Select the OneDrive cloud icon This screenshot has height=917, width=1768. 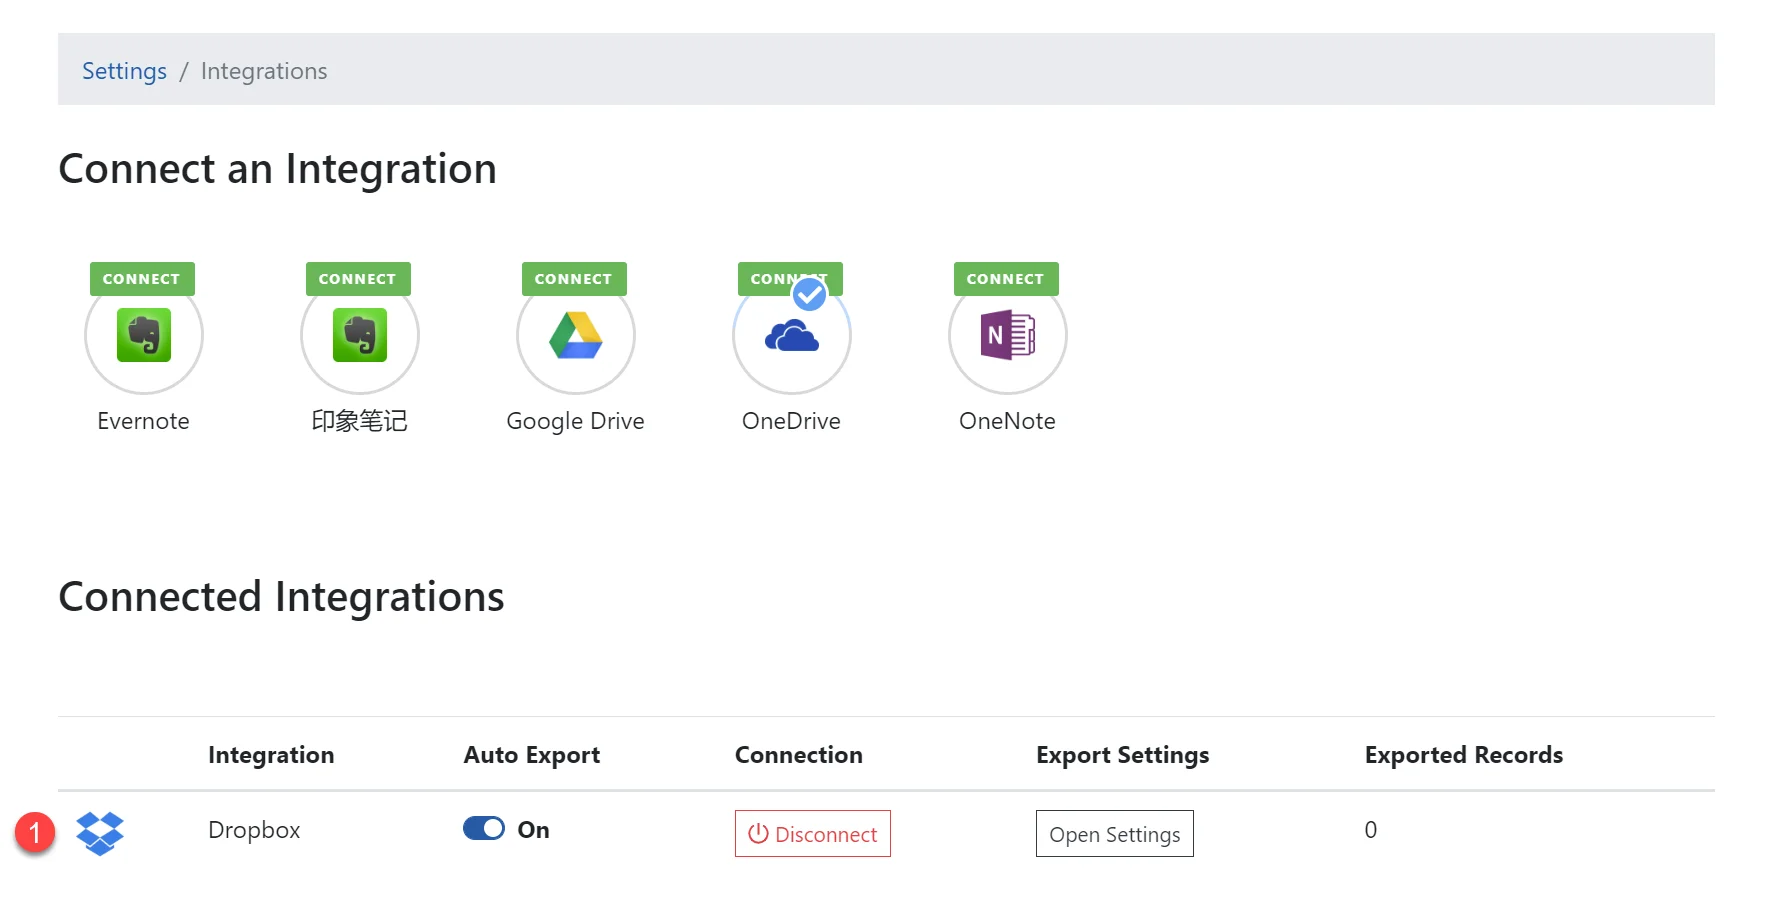click(x=792, y=336)
